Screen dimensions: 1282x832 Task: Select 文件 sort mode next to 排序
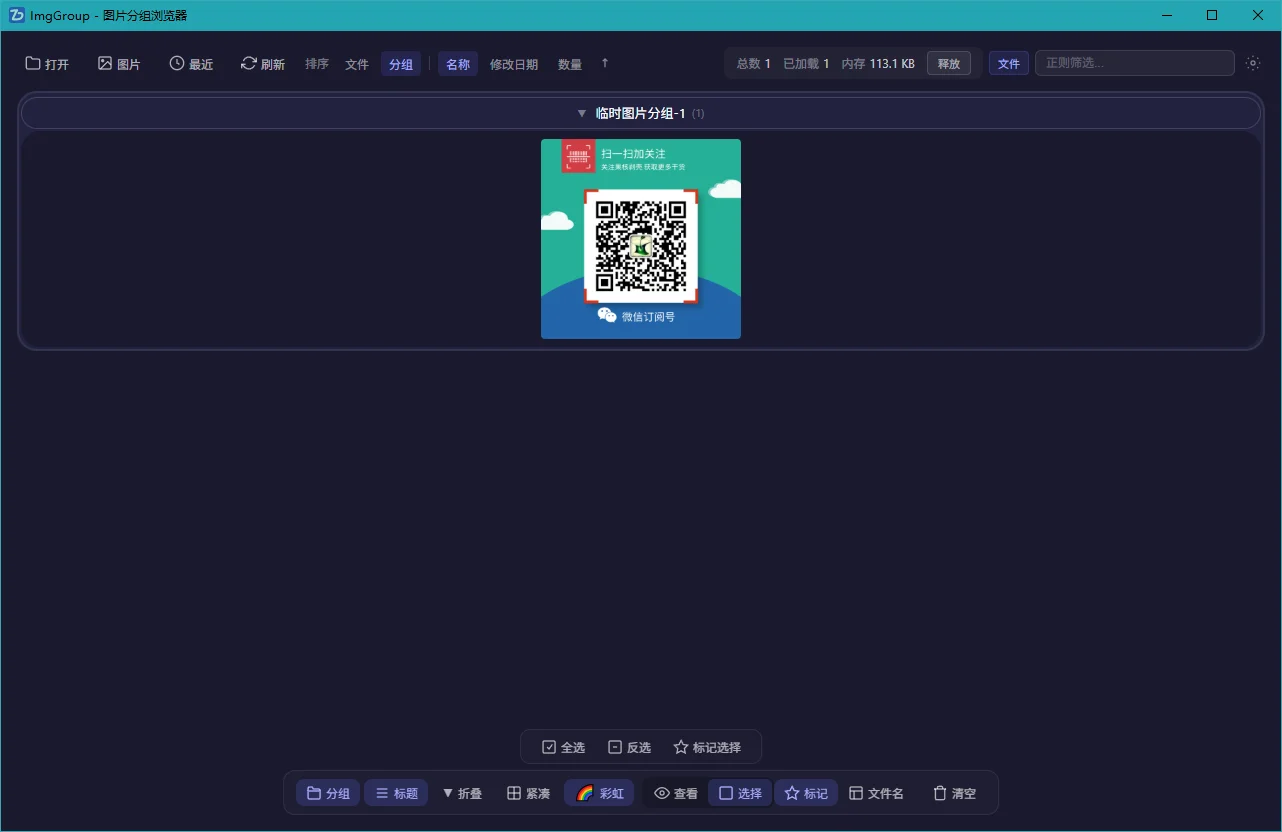coord(357,64)
